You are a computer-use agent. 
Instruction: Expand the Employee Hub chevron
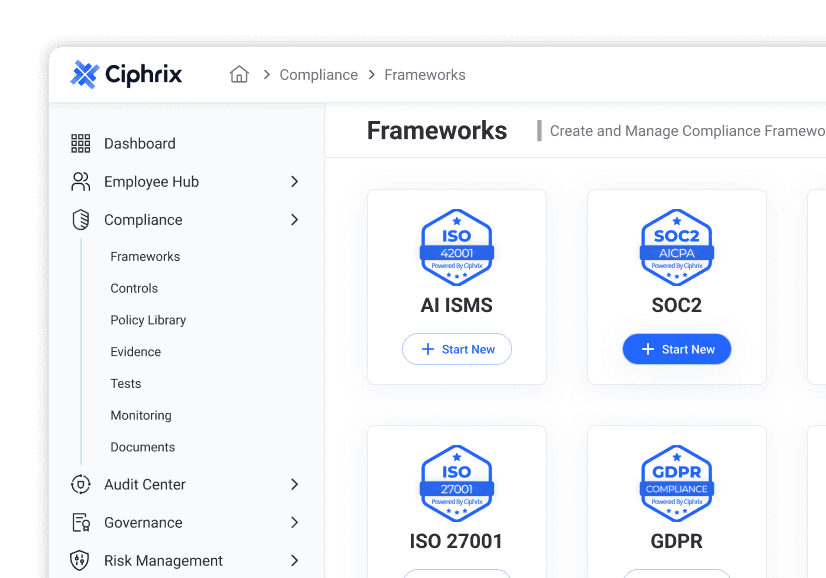(294, 182)
